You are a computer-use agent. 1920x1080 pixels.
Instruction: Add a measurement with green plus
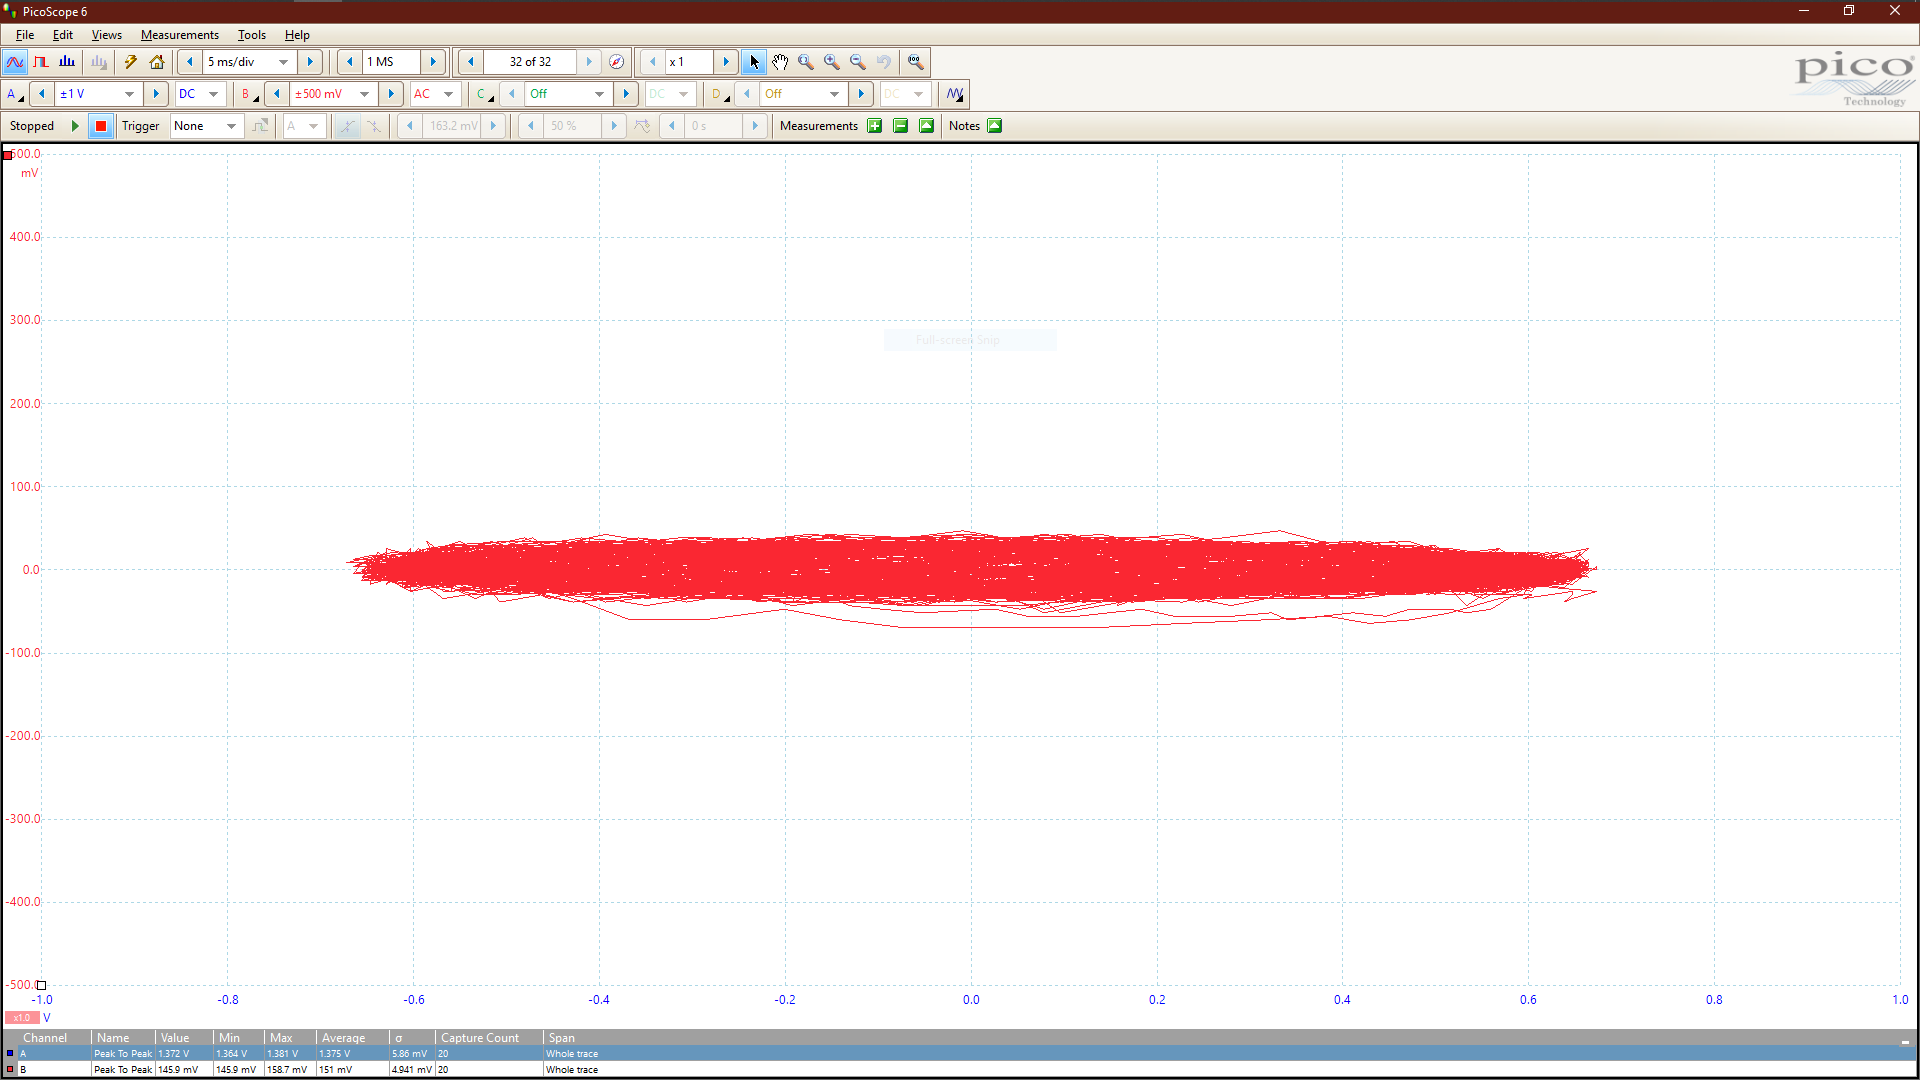pyautogui.click(x=875, y=126)
